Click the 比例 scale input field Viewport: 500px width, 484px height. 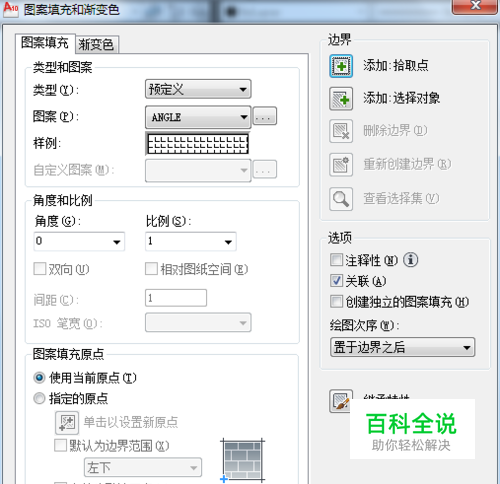191,241
